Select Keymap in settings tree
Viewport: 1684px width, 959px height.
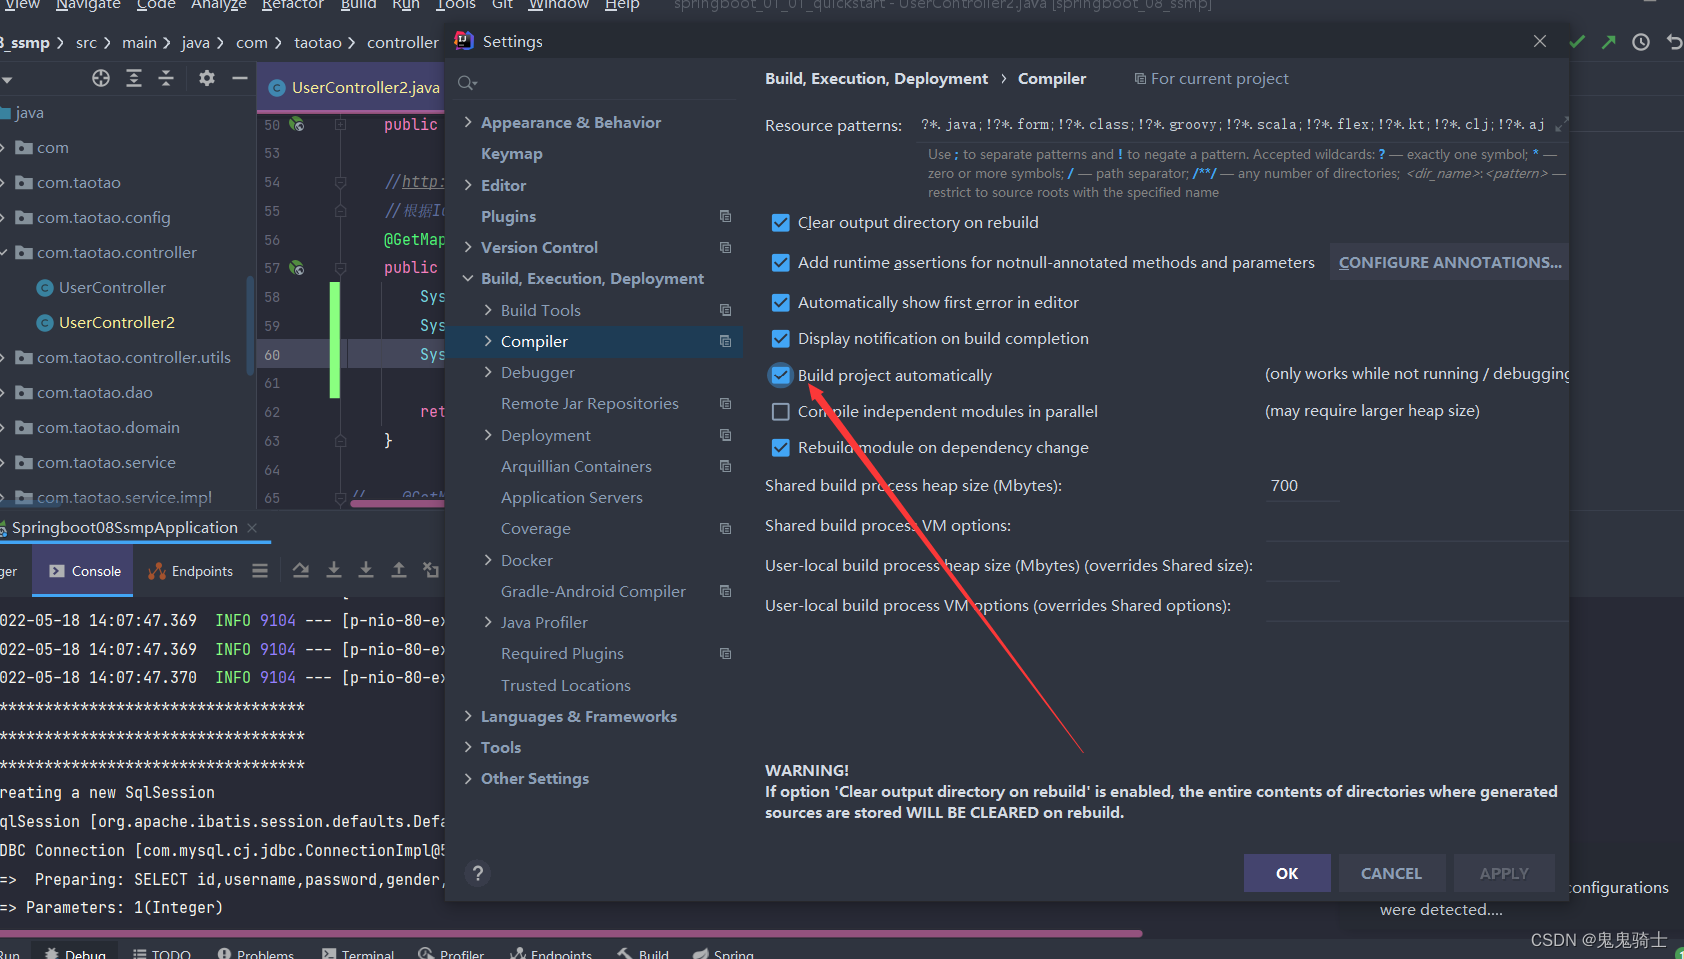point(511,153)
